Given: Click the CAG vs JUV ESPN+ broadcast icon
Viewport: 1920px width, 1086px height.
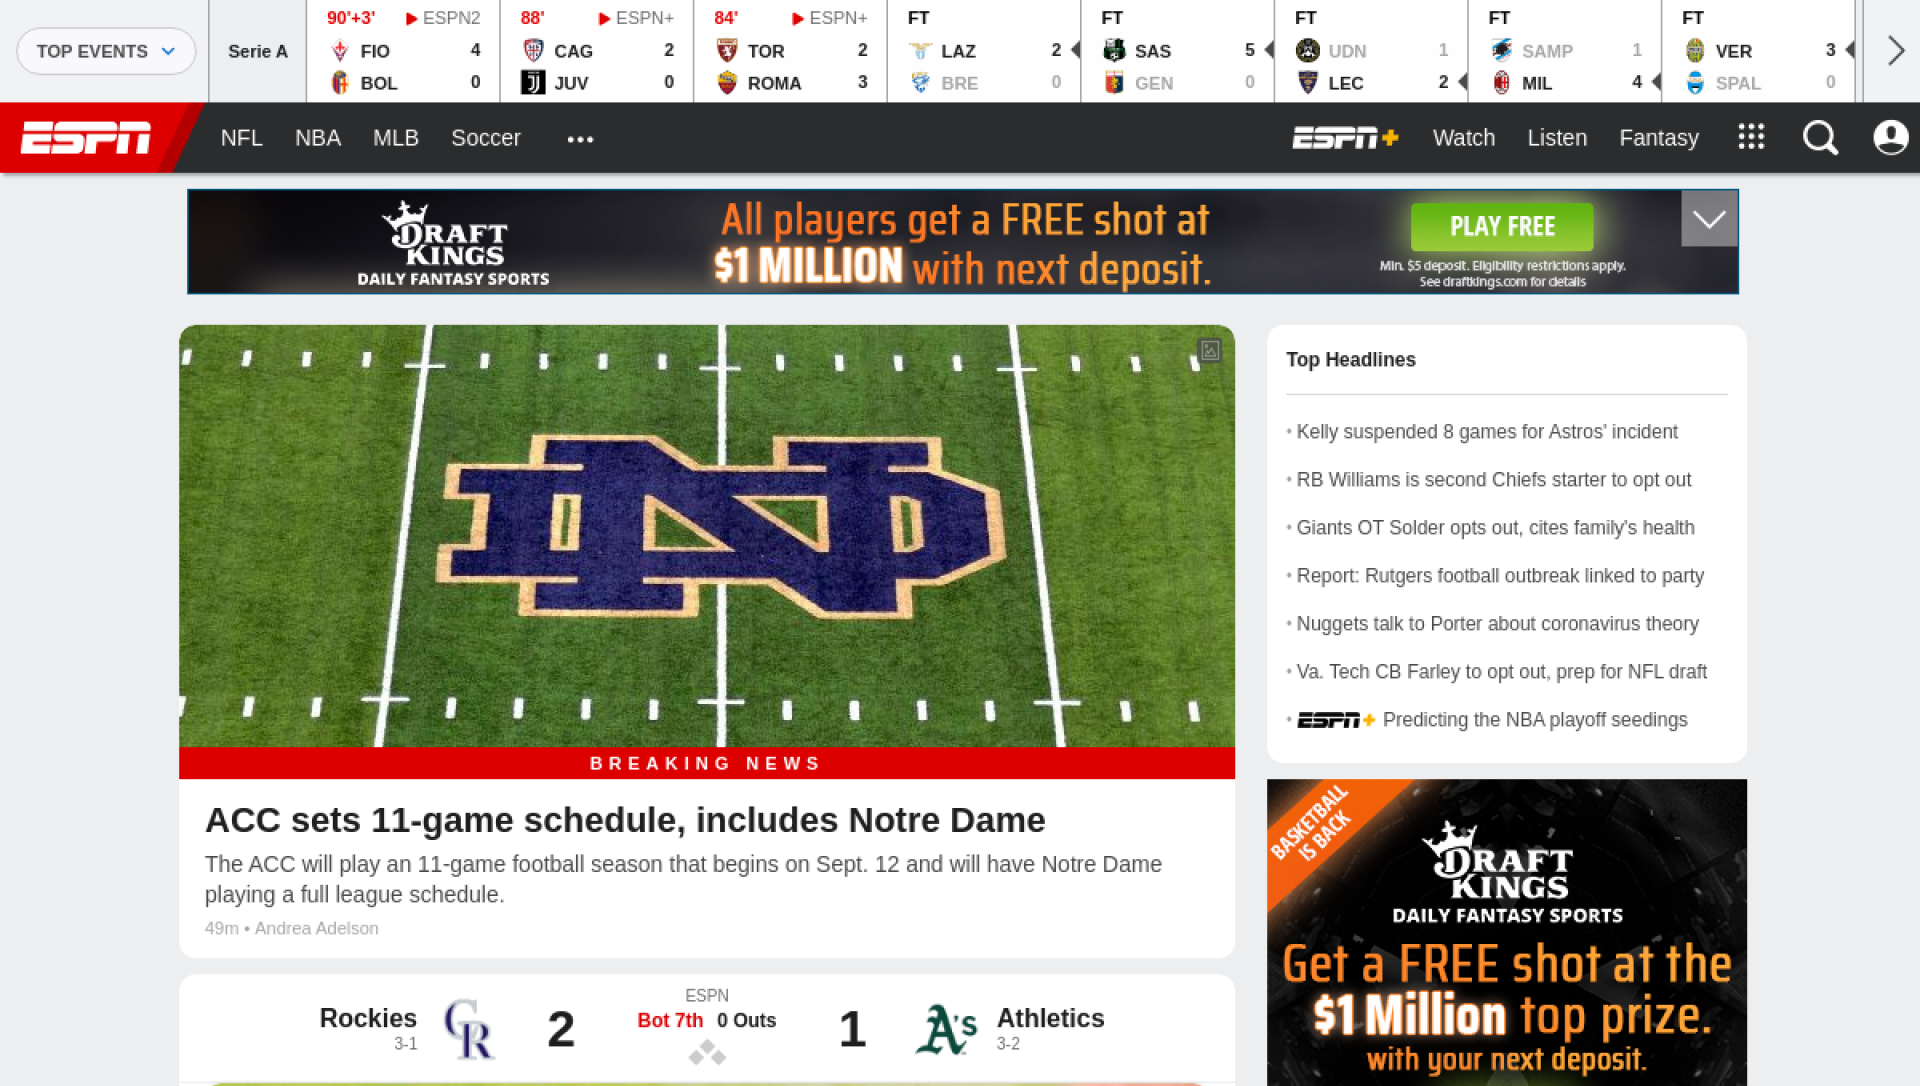Looking at the screenshot, I should [608, 17].
